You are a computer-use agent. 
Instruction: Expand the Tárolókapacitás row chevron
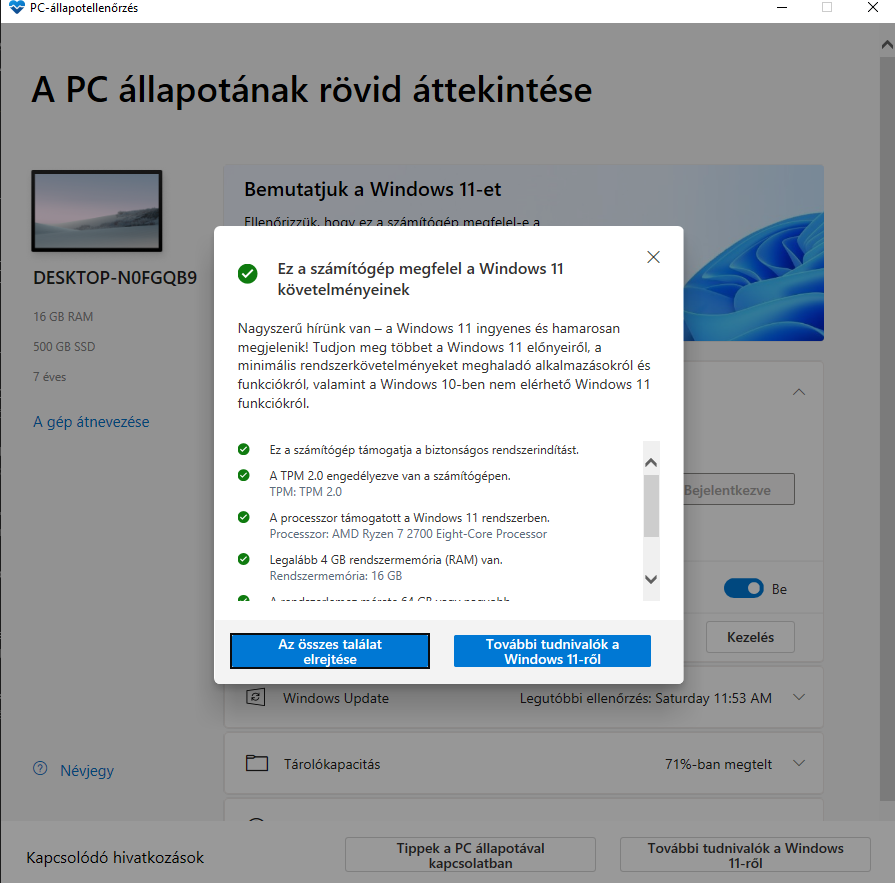tap(799, 763)
